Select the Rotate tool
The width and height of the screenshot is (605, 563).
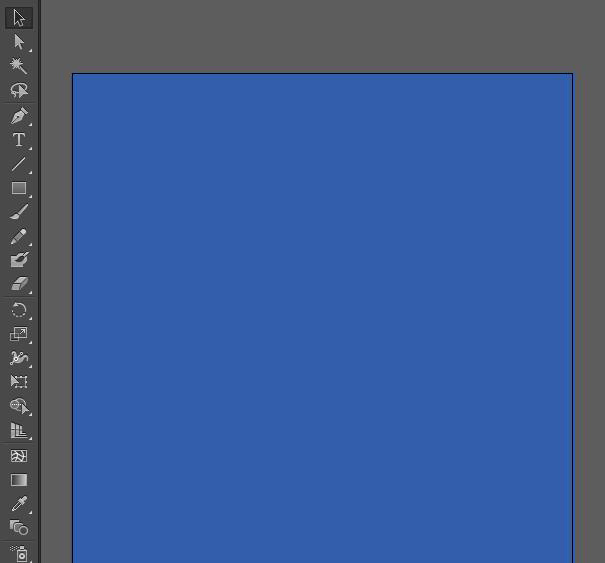(19, 310)
